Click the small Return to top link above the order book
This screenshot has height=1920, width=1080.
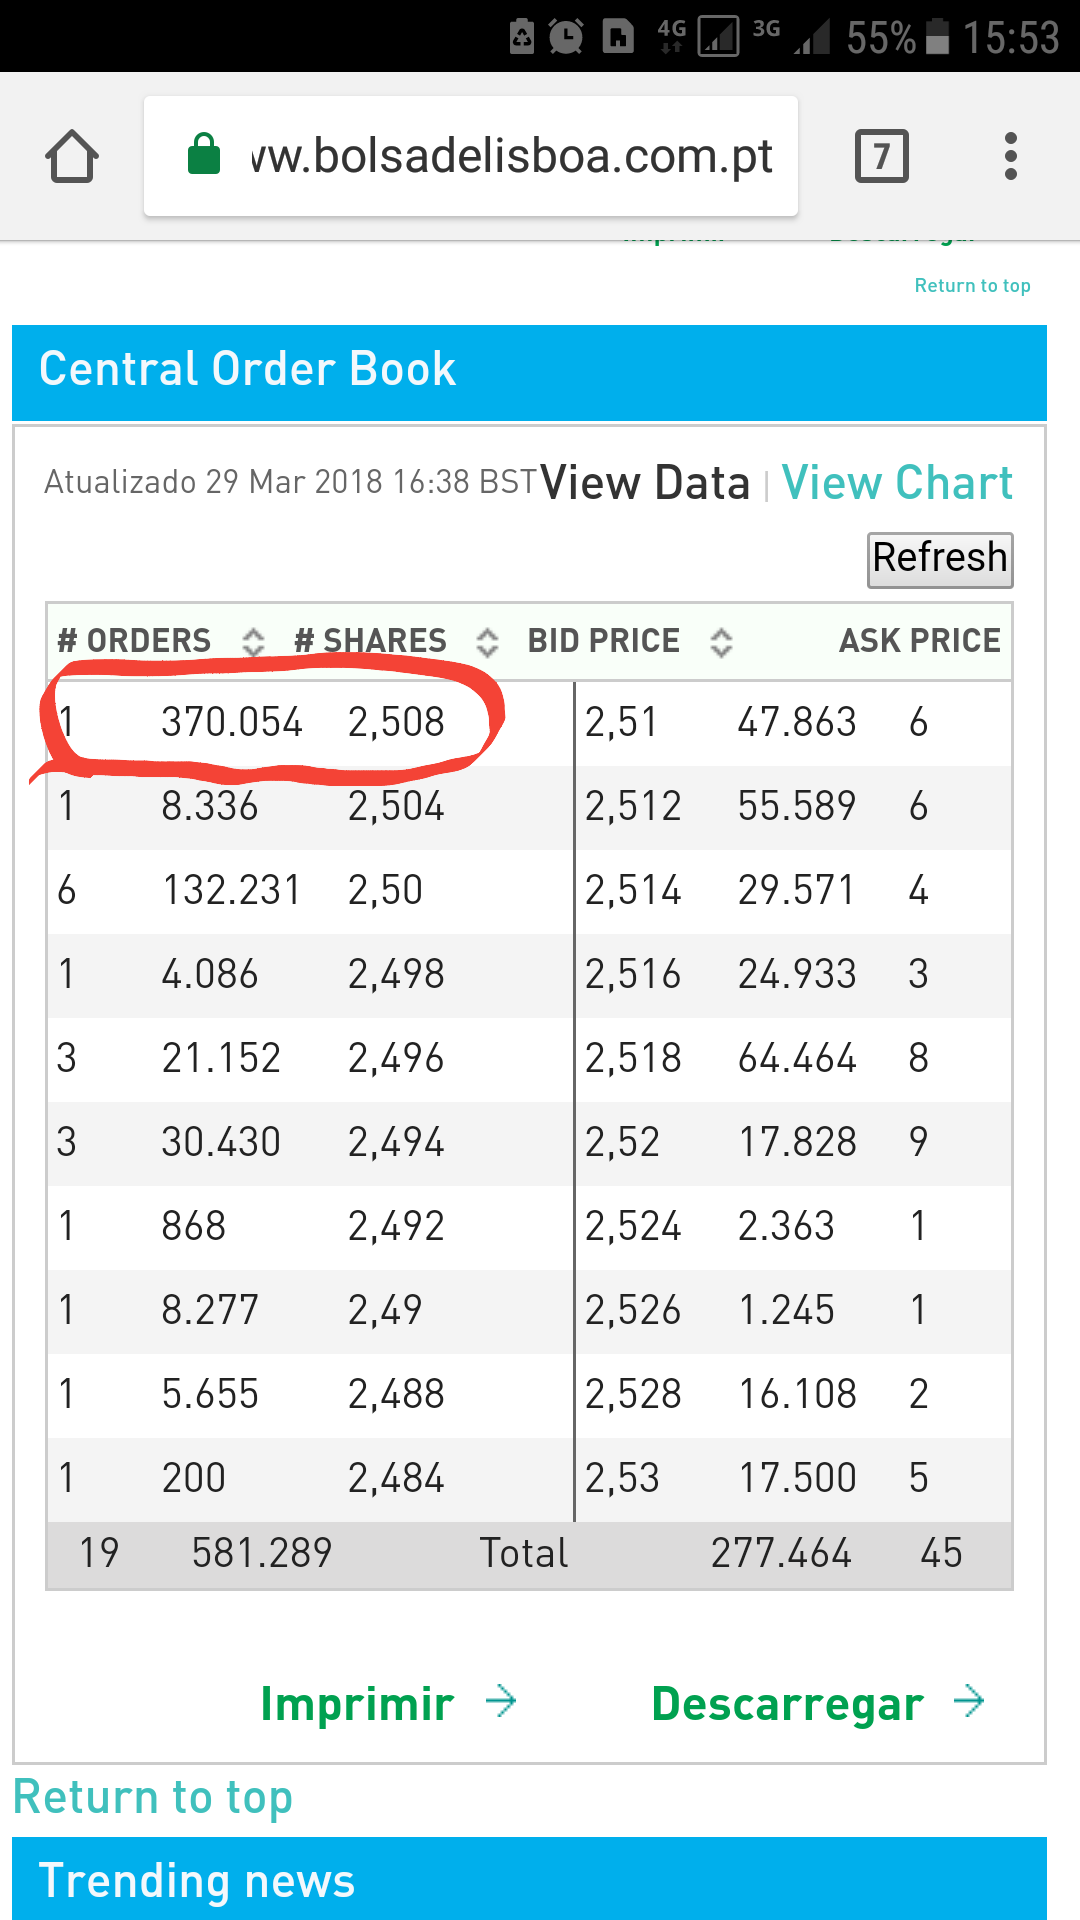pyautogui.click(x=972, y=286)
